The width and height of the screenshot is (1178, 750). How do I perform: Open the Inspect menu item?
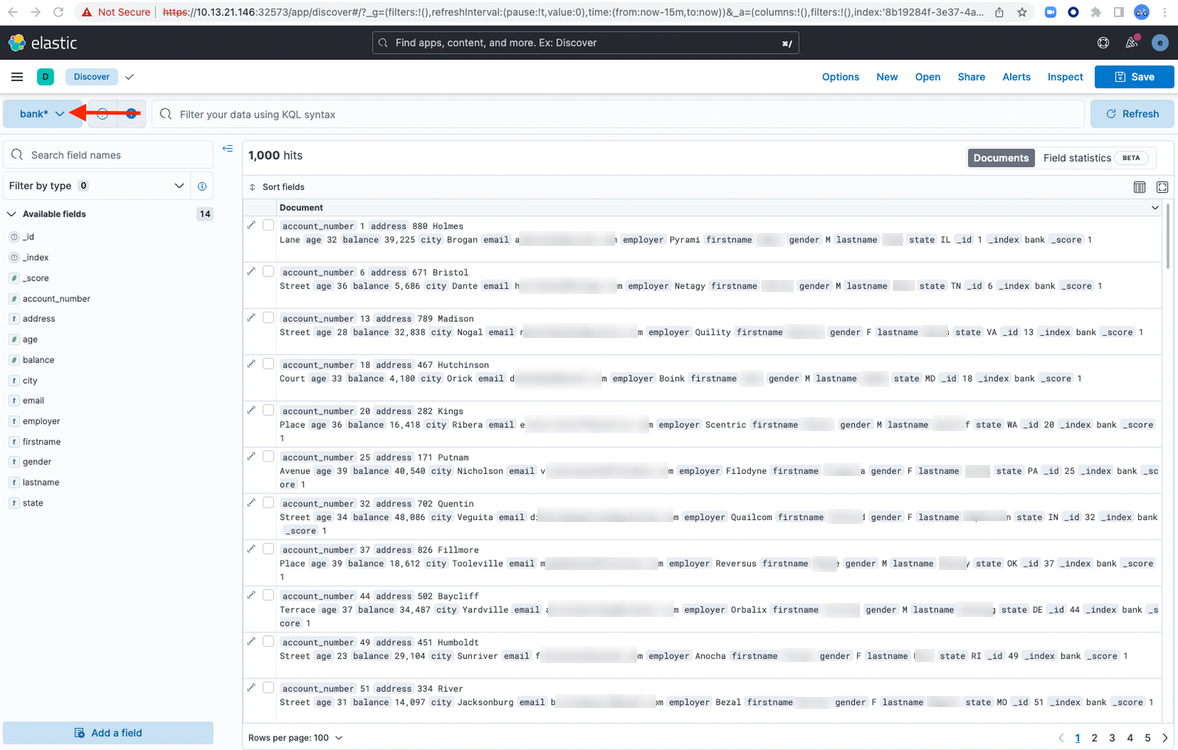[1065, 77]
